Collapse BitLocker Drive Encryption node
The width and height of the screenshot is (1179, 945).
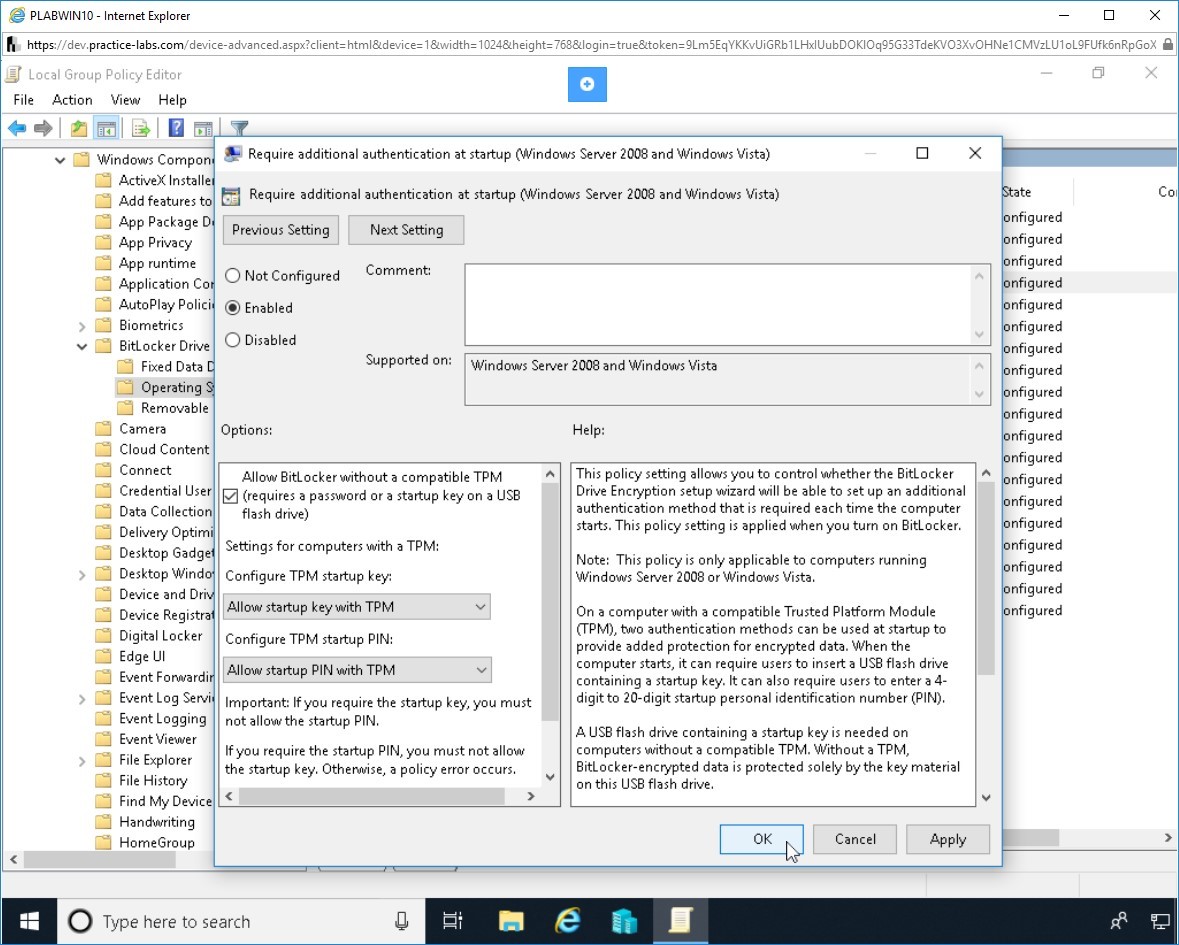tap(82, 346)
